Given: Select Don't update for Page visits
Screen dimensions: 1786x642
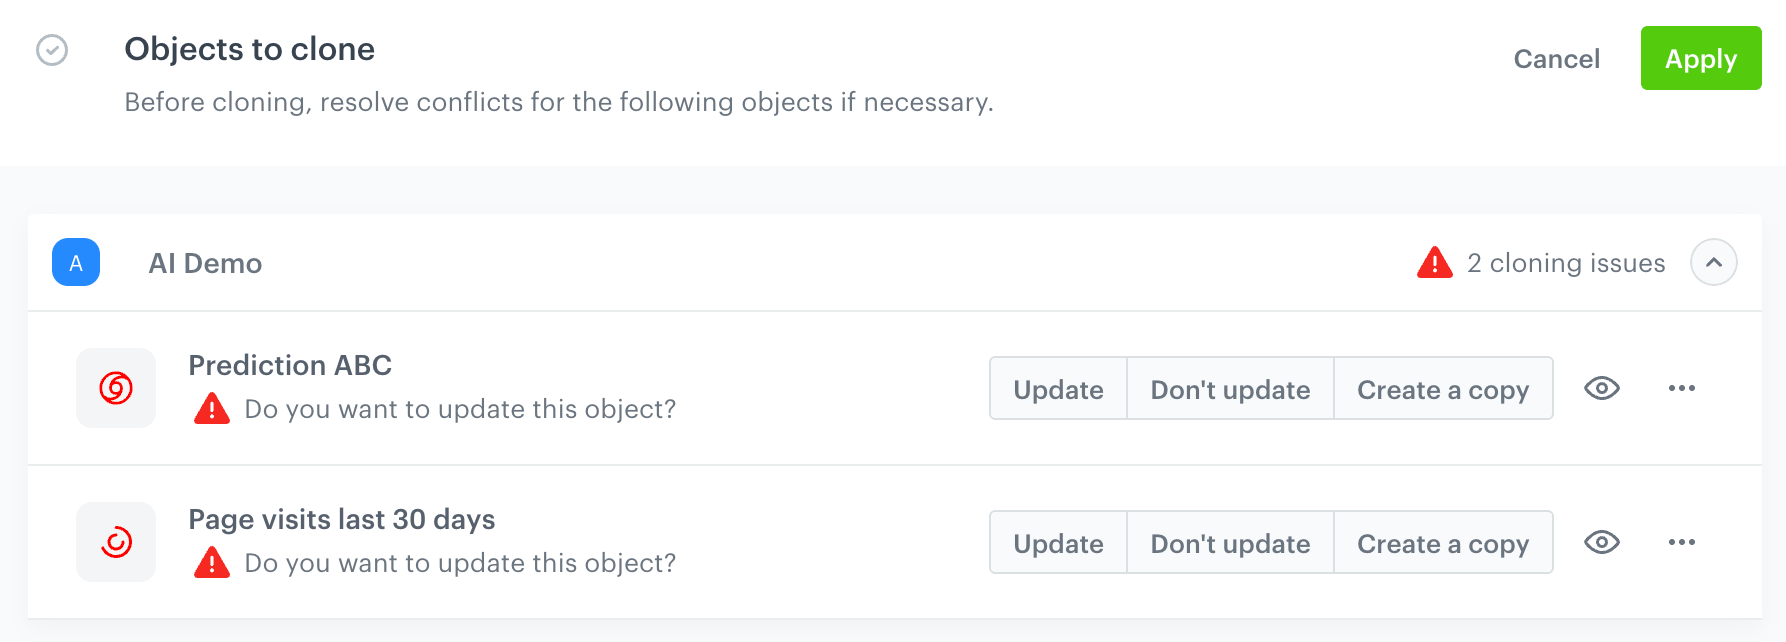Looking at the screenshot, I should pyautogui.click(x=1230, y=543).
